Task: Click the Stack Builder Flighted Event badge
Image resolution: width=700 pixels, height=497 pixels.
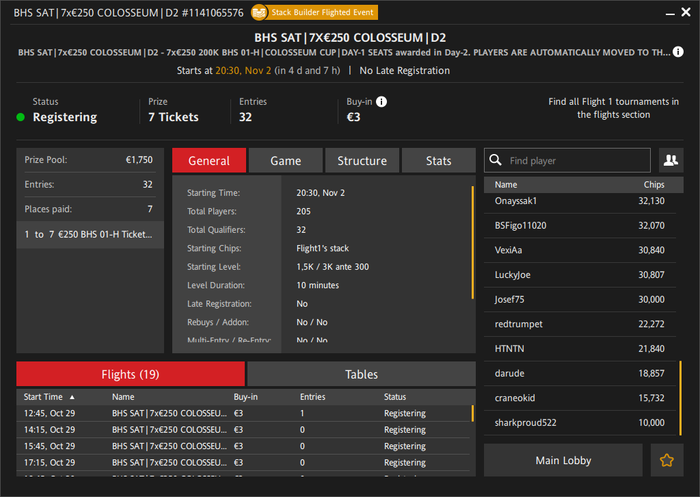Action: pyautogui.click(x=313, y=13)
